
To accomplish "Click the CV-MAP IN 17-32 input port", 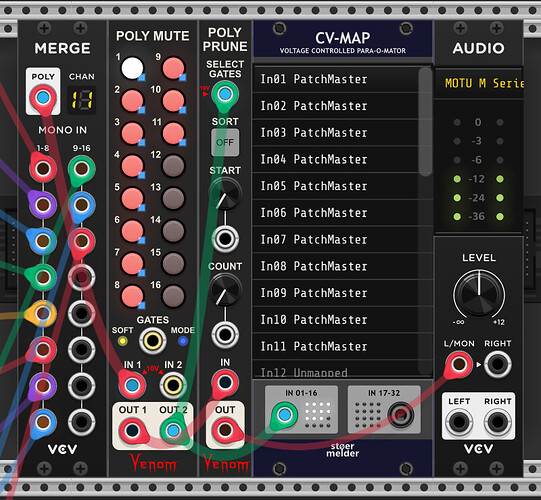I will (x=400, y=414).
